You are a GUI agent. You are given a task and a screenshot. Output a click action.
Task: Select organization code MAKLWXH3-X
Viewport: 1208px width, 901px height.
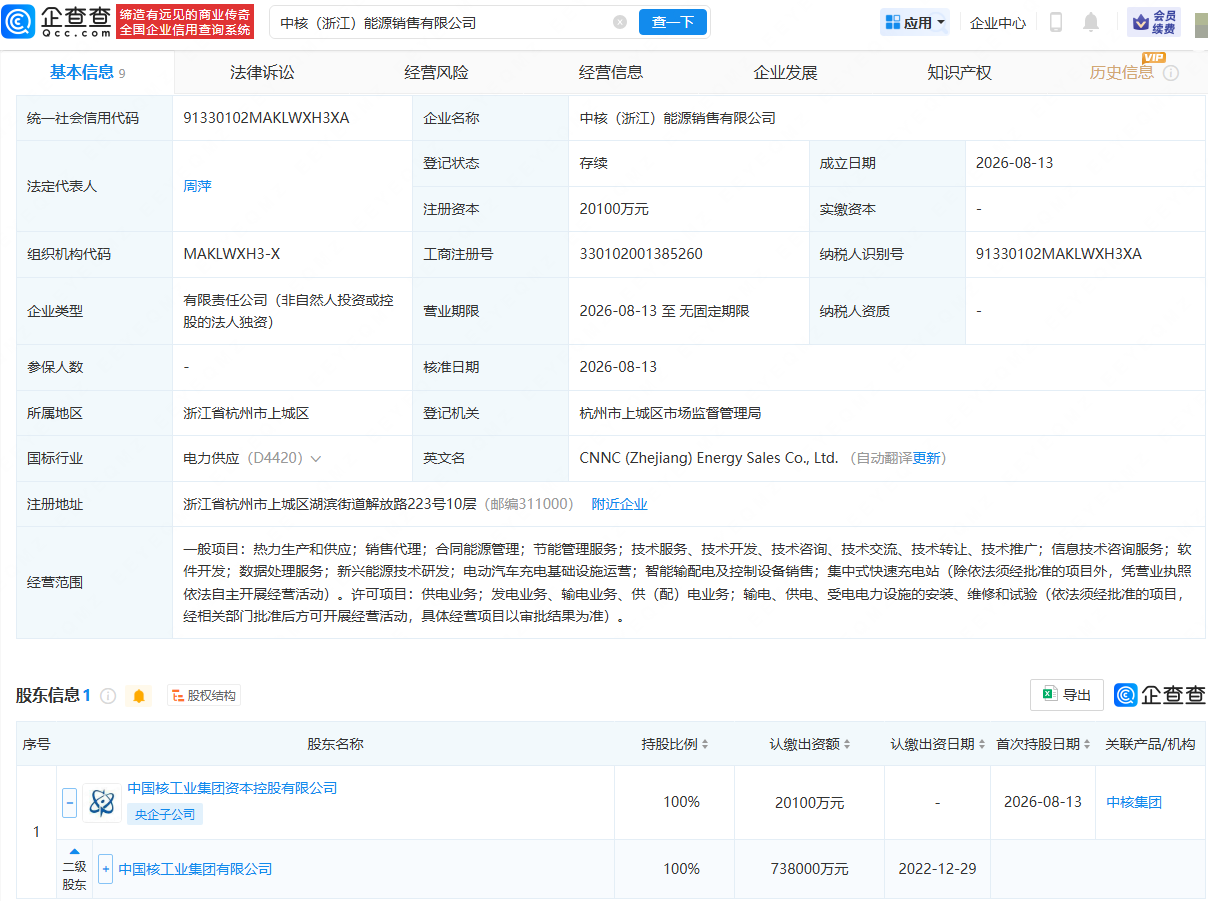point(232,254)
